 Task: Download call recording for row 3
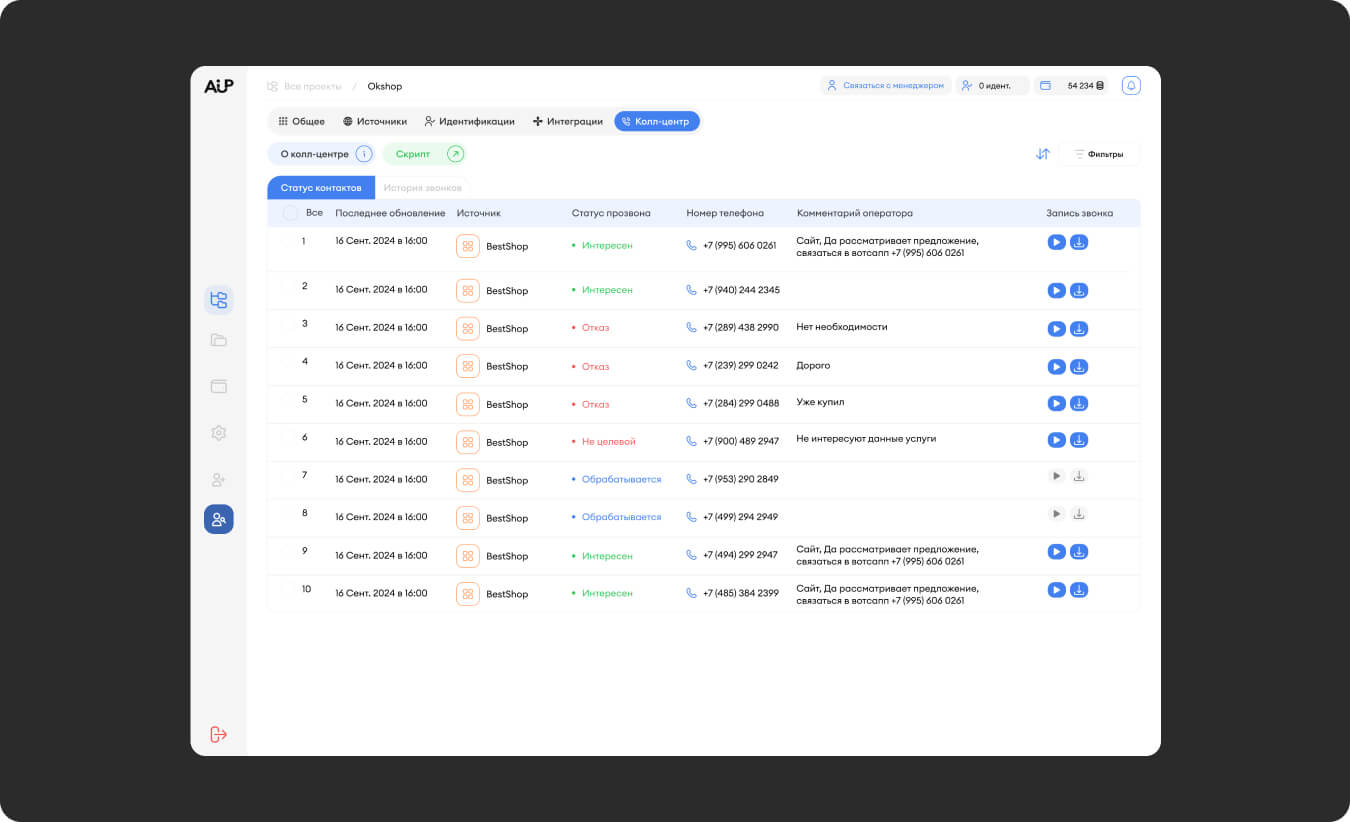tap(1079, 329)
